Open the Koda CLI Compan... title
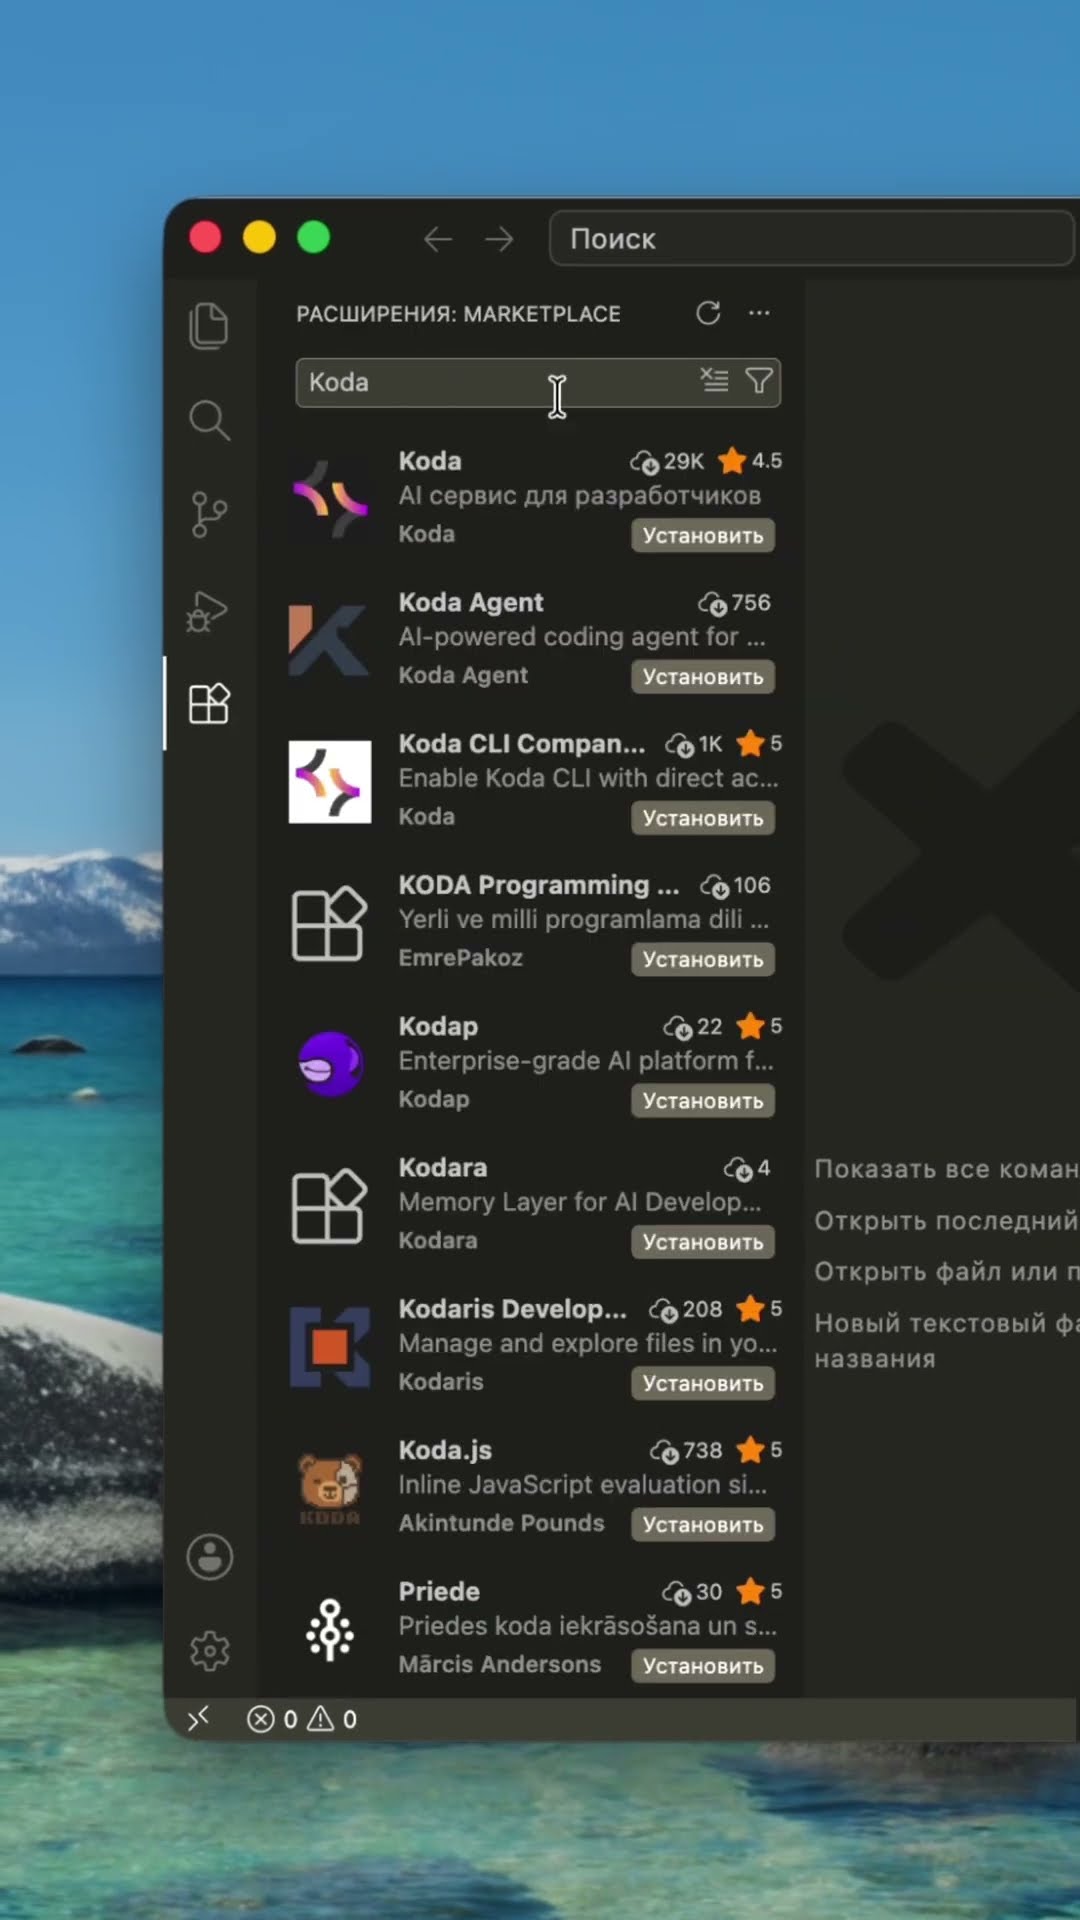This screenshot has width=1080, height=1920. [x=522, y=744]
